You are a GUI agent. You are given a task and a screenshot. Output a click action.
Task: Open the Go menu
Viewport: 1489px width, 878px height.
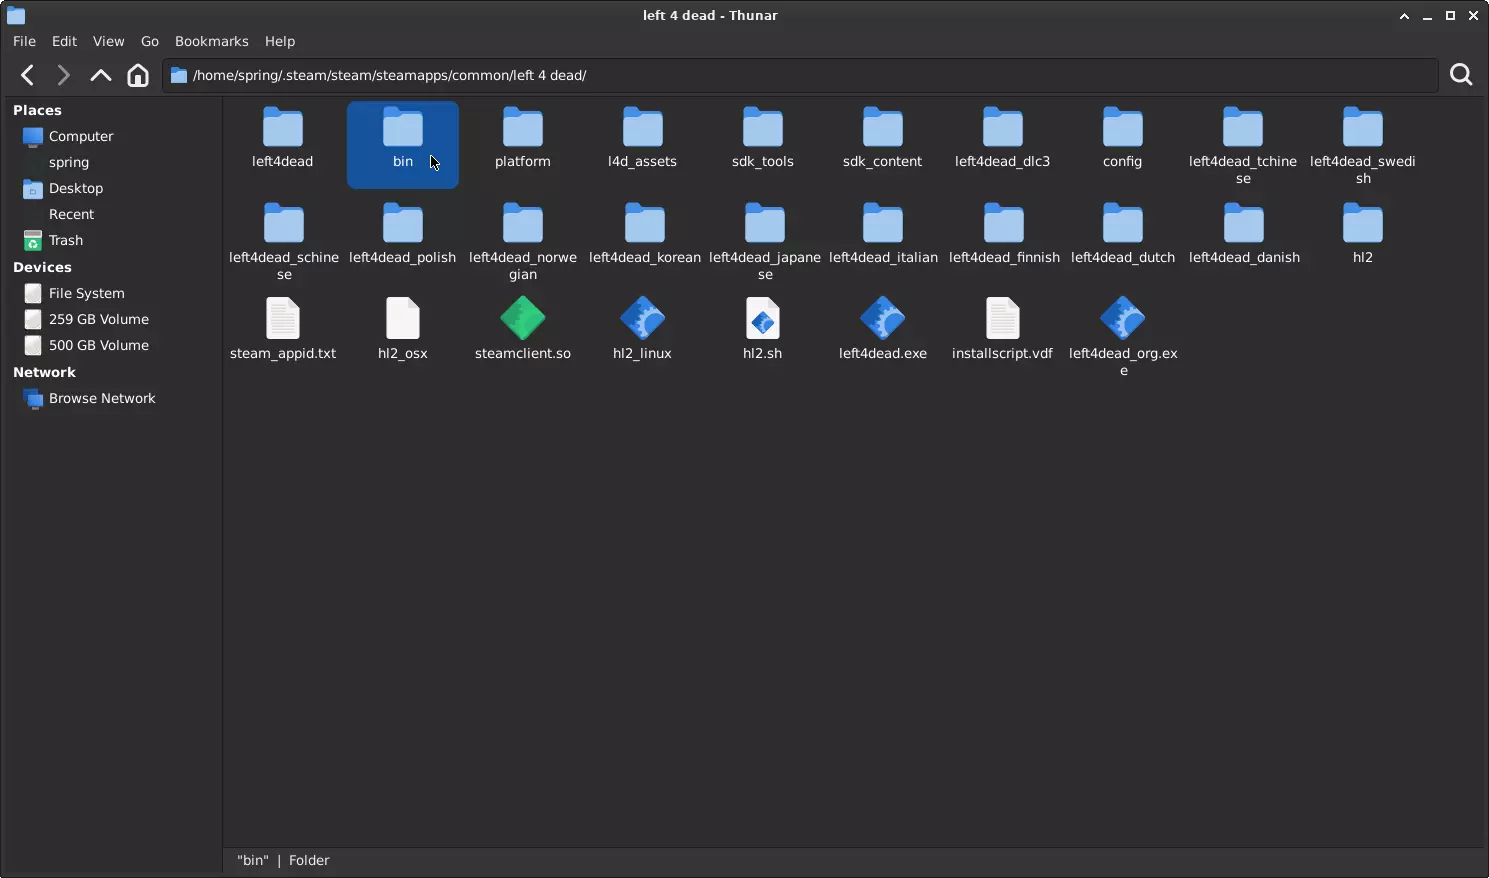[150, 41]
